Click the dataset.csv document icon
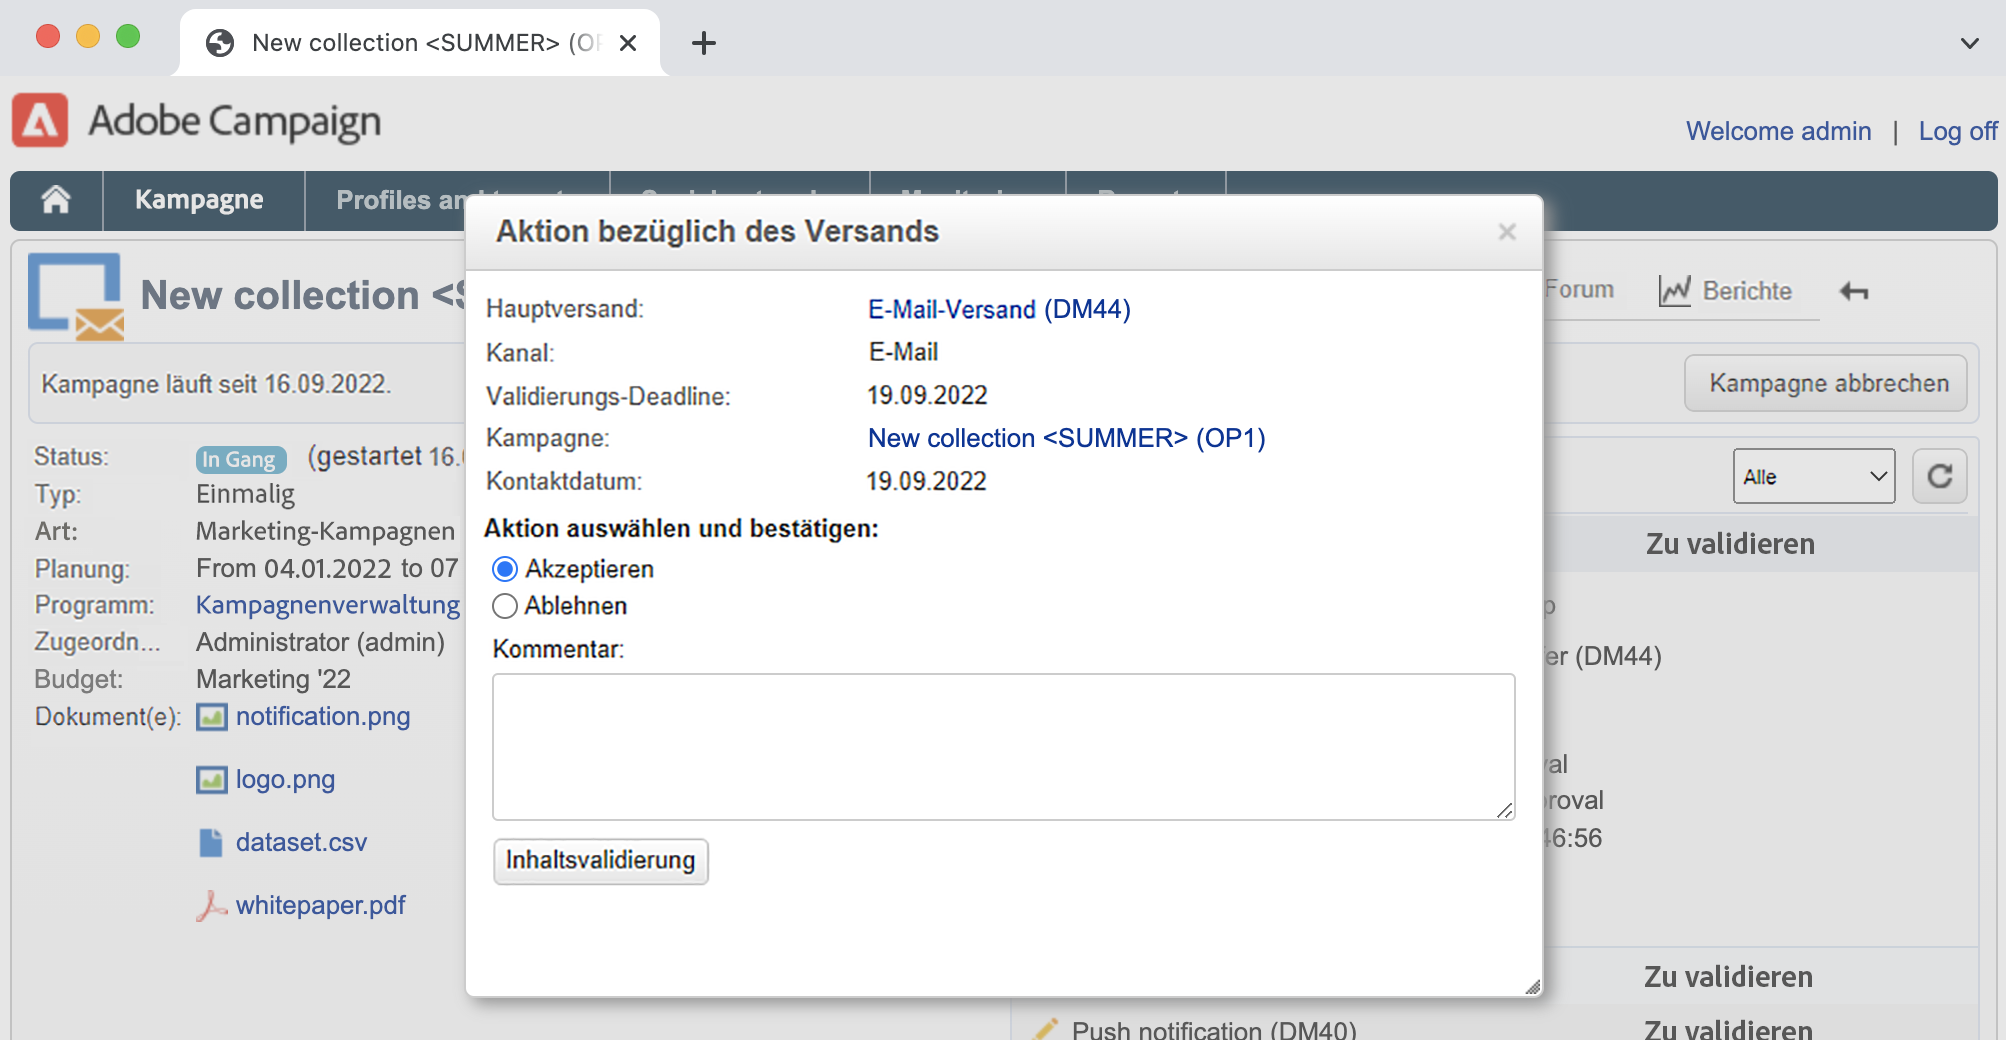 pos(211,843)
